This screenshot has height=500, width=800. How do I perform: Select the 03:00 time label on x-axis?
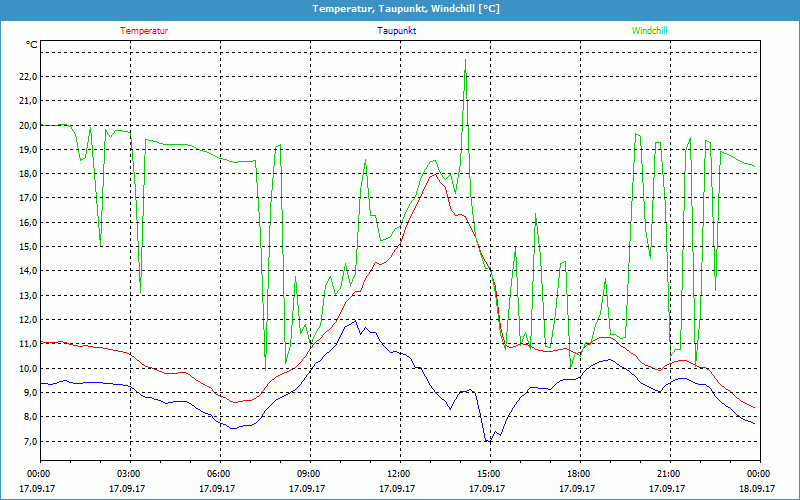(x=128, y=474)
